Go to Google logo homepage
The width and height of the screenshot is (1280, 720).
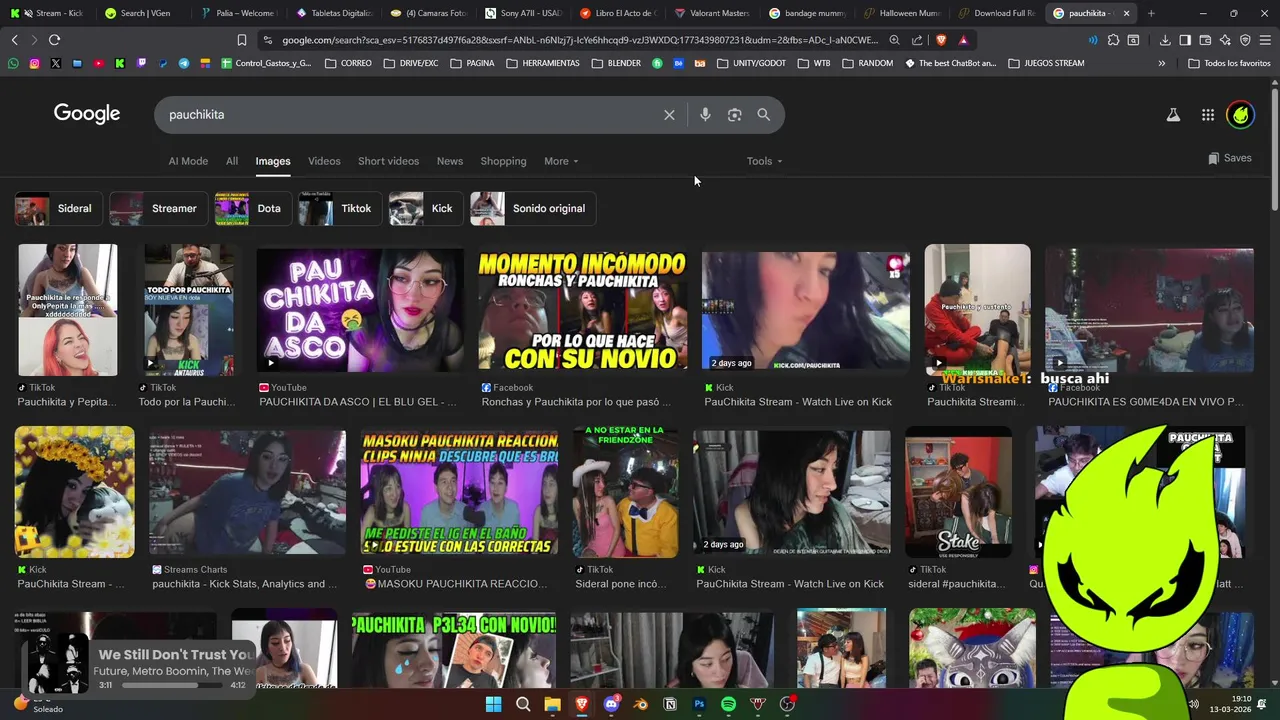click(87, 114)
